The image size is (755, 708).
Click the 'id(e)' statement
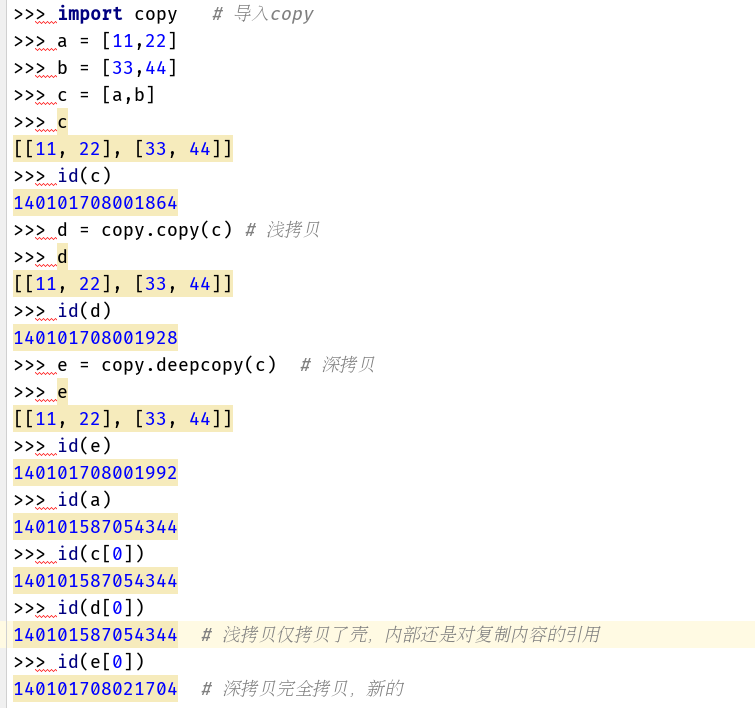click(x=84, y=446)
